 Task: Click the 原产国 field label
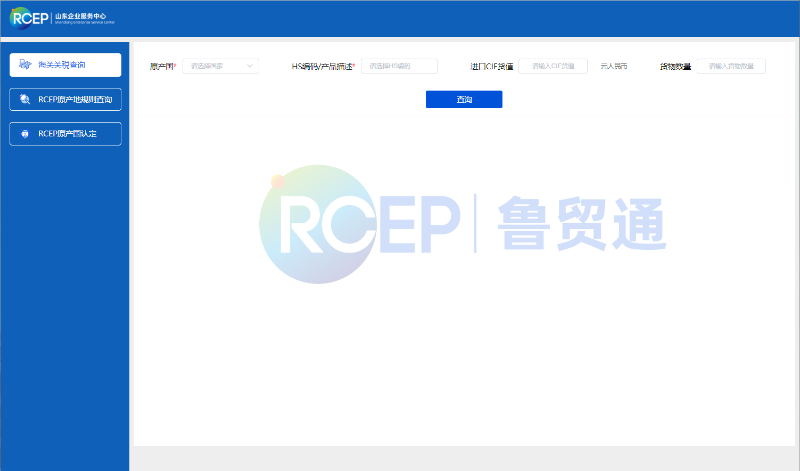(x=162, y=66)
